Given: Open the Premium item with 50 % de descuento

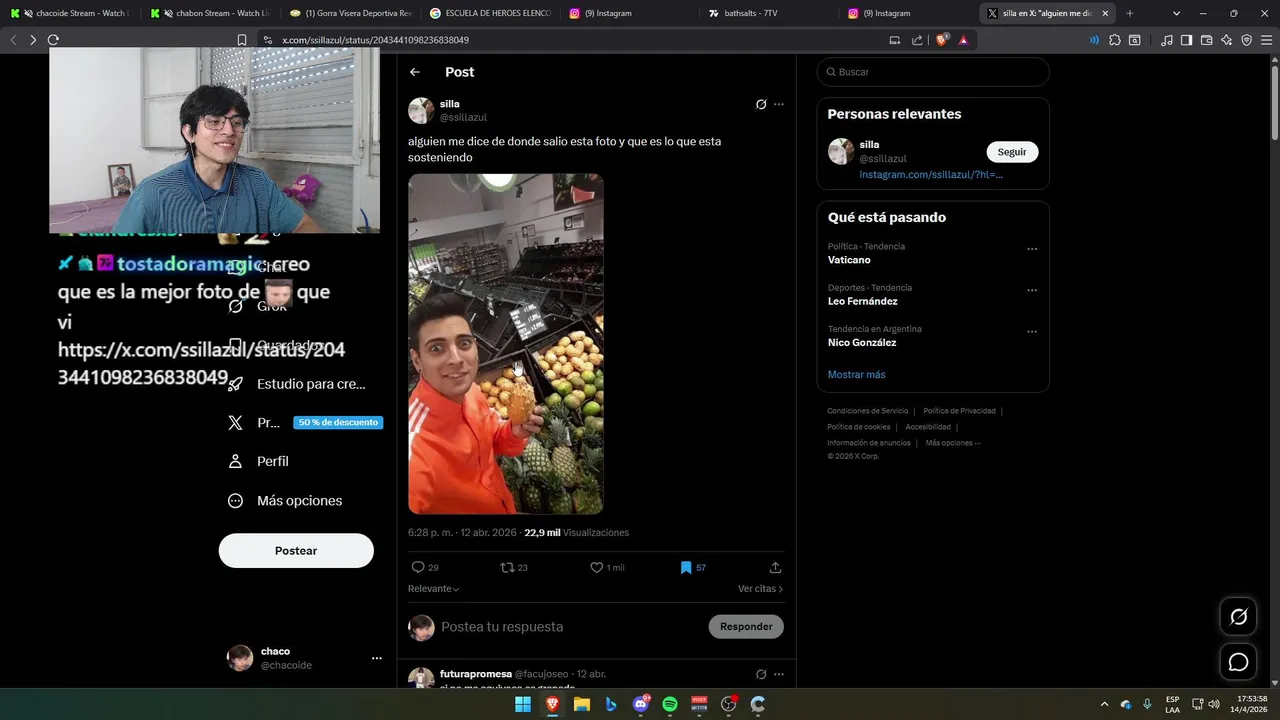Looking at the screenshot, I should click(x=304, y=423).
